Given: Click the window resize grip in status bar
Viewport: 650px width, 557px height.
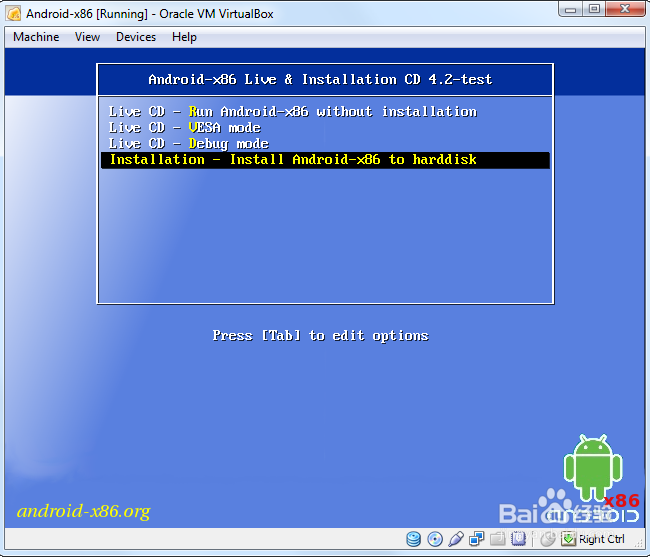Looking at the screenshot, I should pyautogui.click(x=638, y=544).
